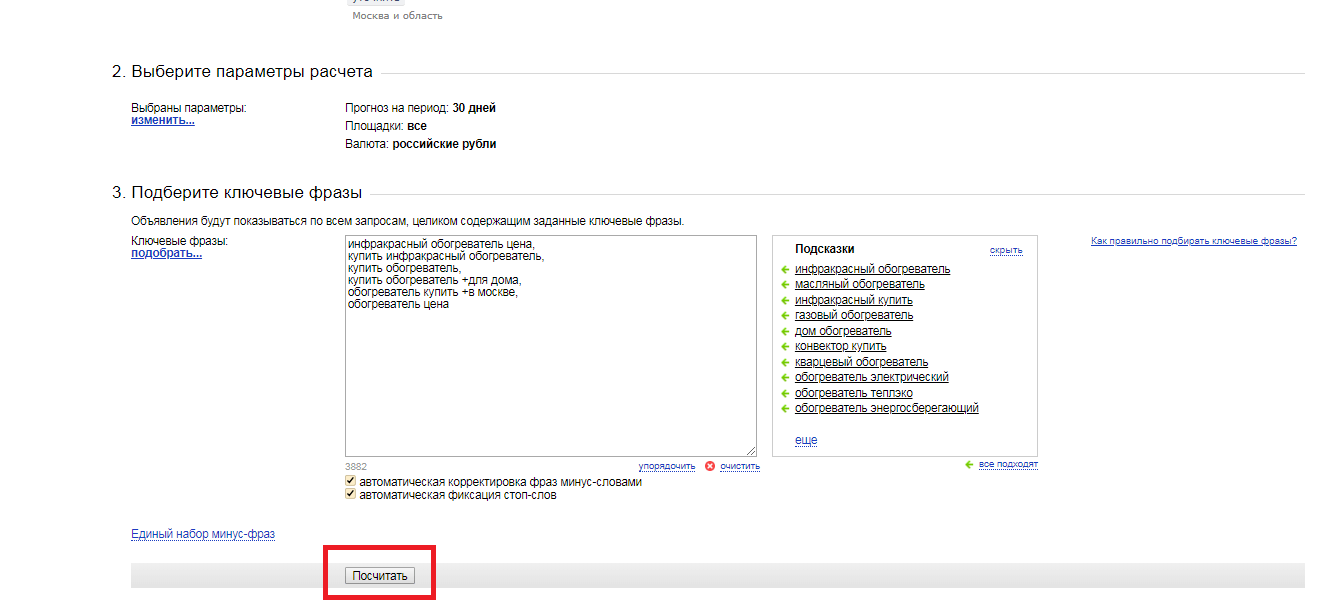
Task: Click arrow icon beside 'обогреватель энергосберегающий'
Action: pos(786,409)
